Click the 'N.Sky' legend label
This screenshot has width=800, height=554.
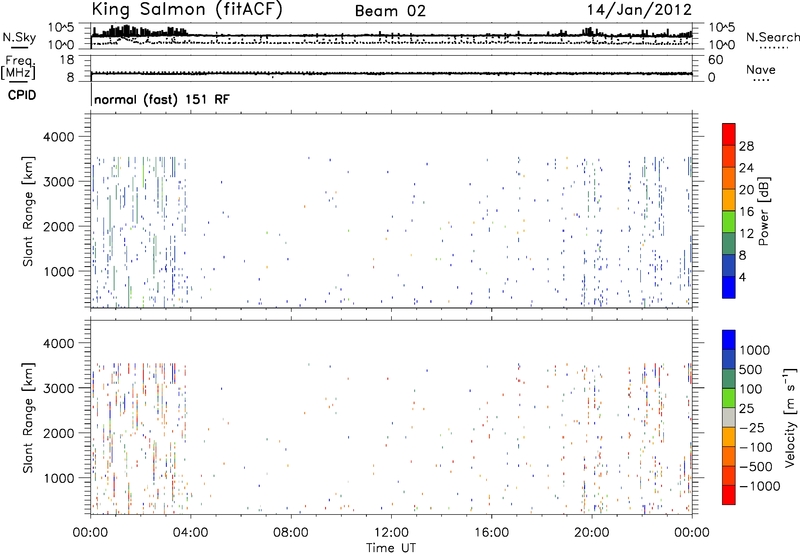click(x=19, y=37)
